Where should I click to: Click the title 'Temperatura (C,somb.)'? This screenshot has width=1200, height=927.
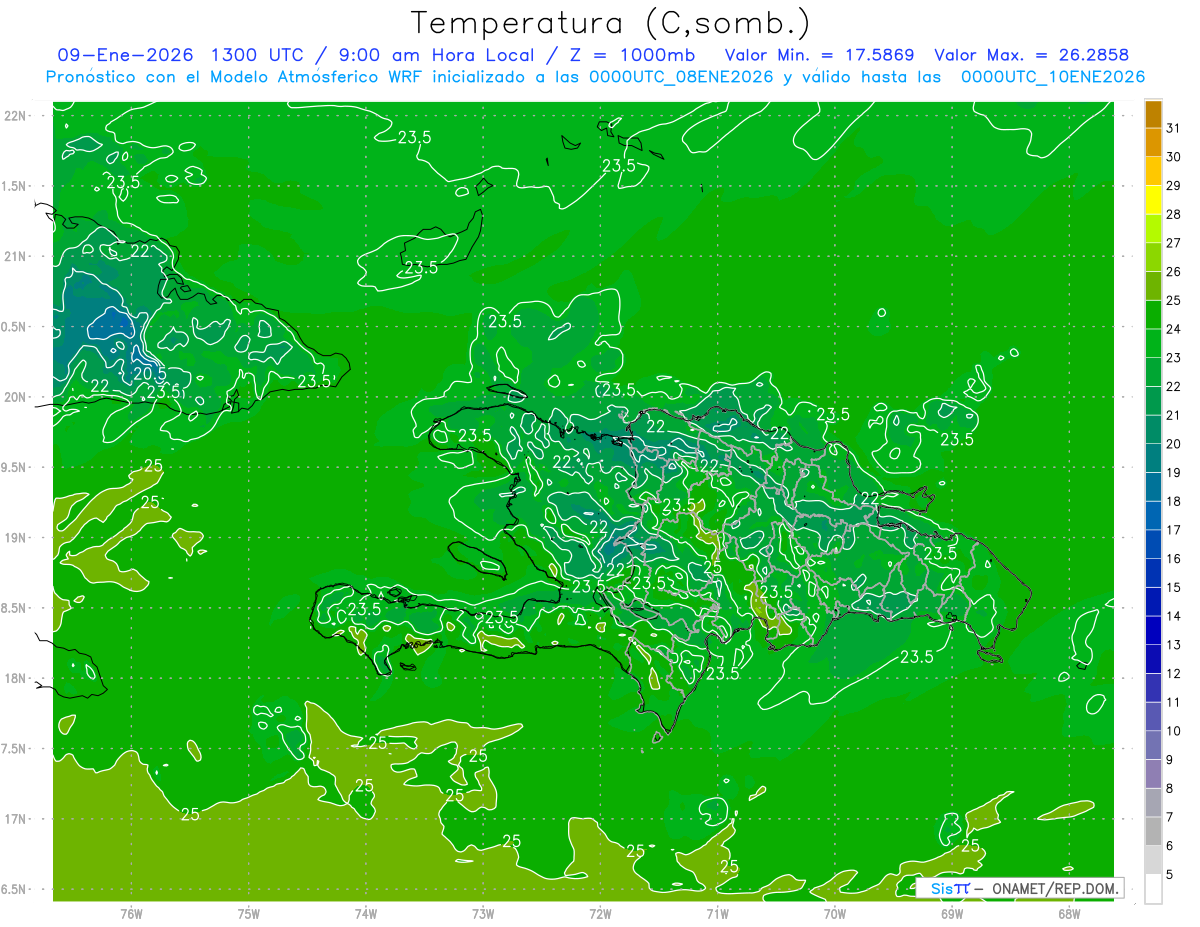coord(610,23)
